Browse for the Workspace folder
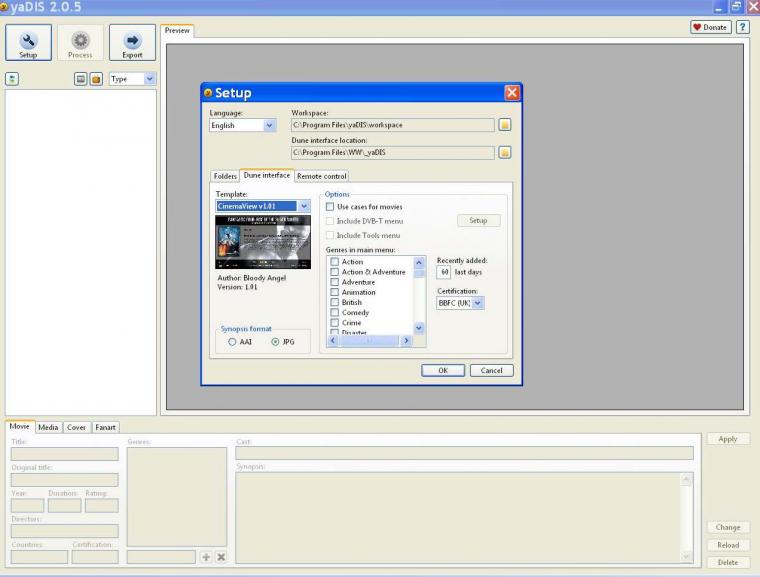Image resolution: width=760 pixels, height=577 pixels. tap(505, 125)
